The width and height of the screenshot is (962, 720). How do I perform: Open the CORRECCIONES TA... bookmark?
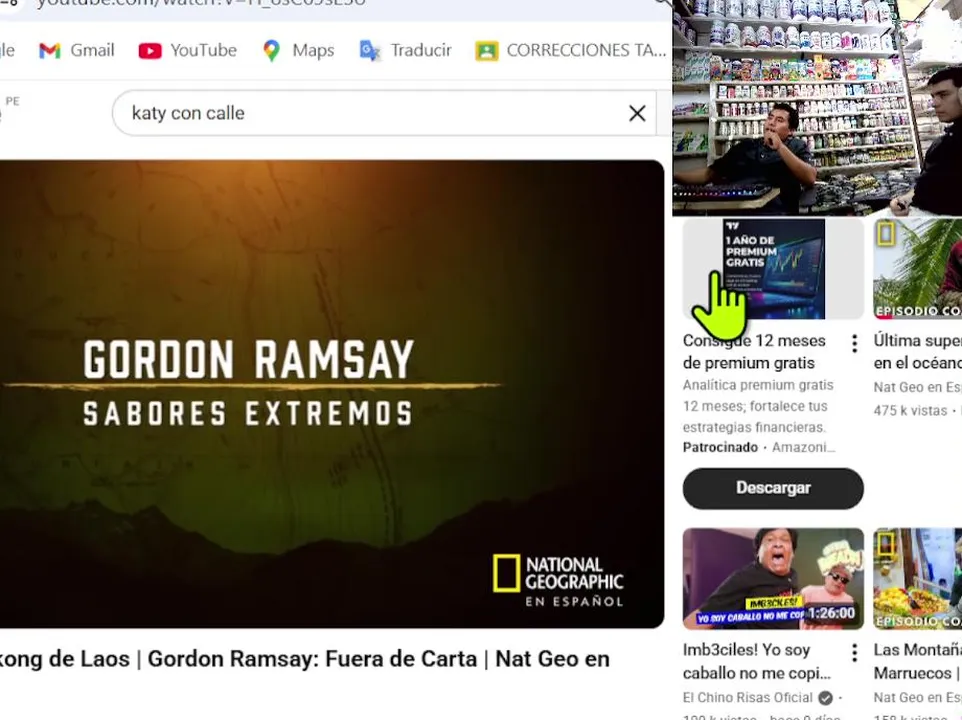[571, 50]
